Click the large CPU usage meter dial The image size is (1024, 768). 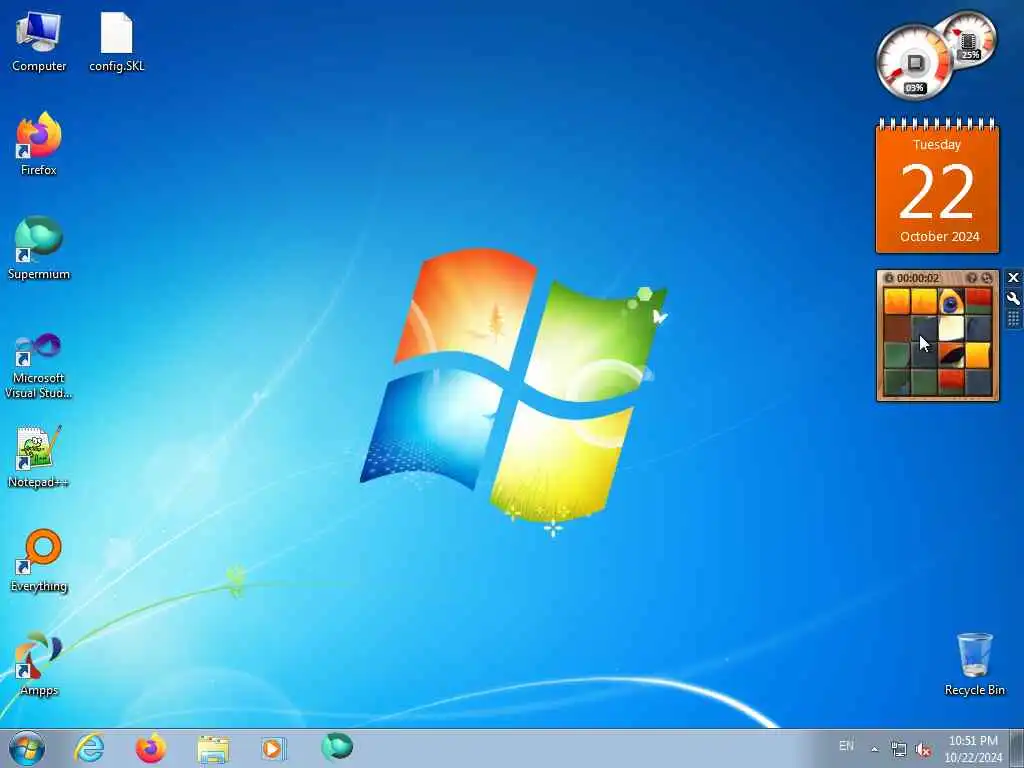[x=914, y=64]
